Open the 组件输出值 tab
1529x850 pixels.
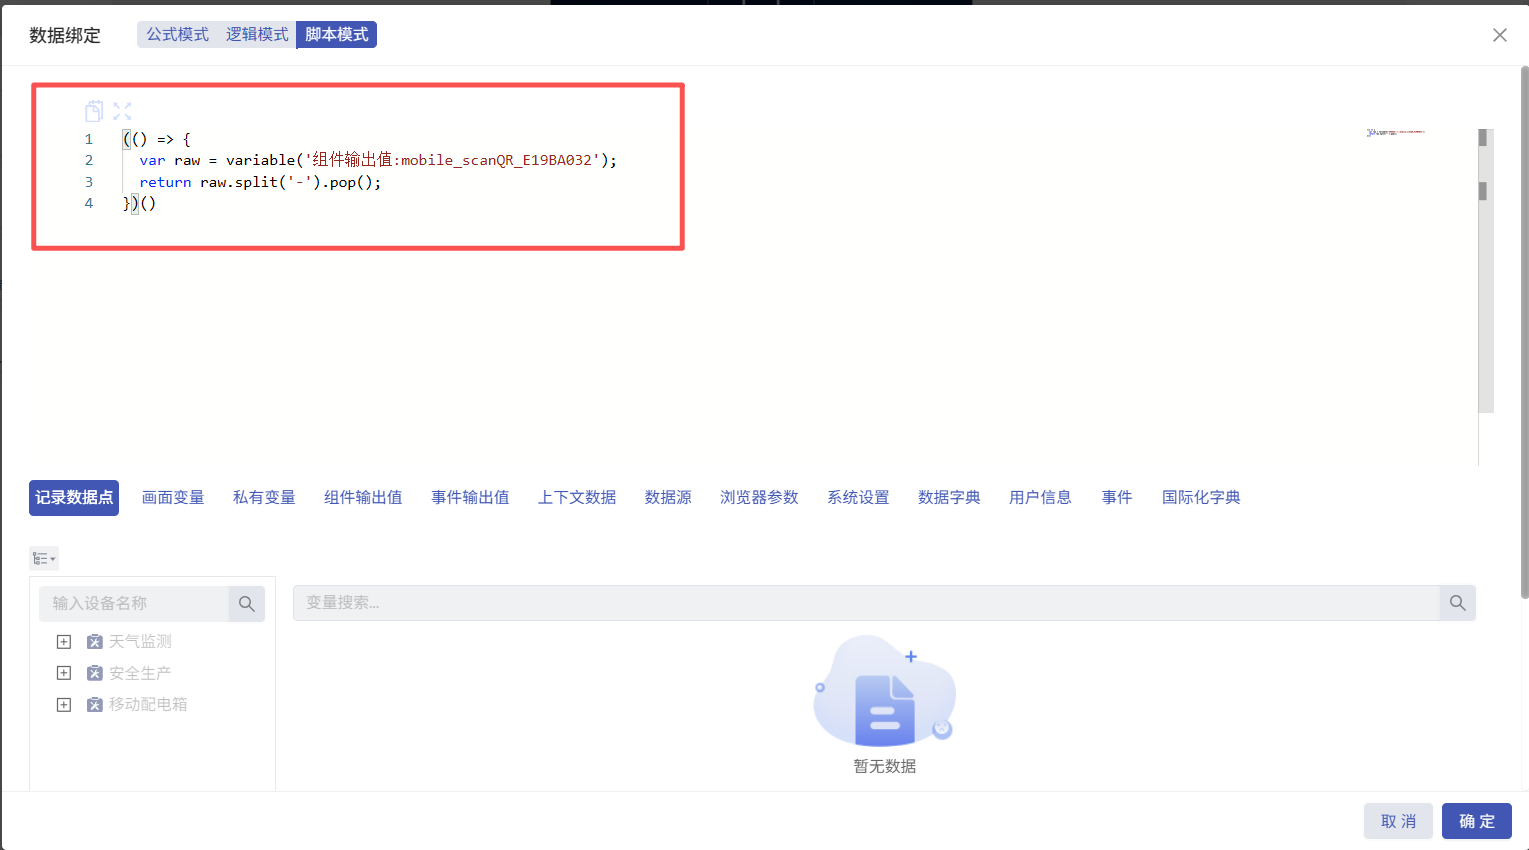tap(363, 497)
